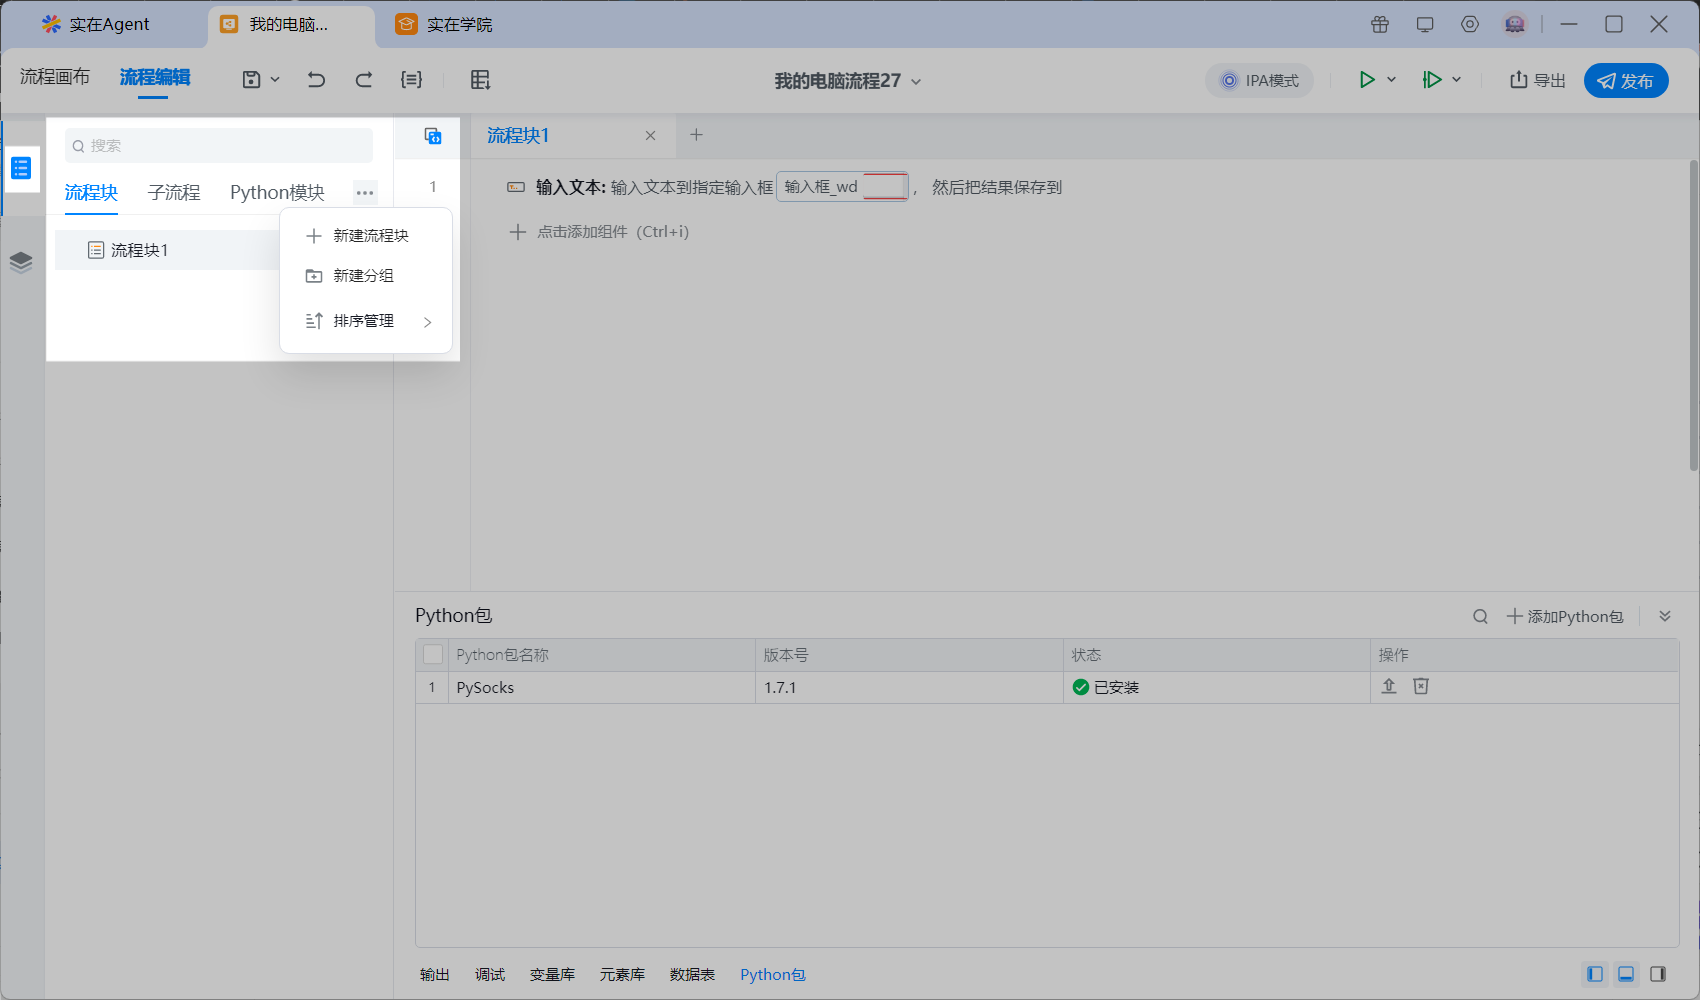Open the debug options dropdown arrow
This screenshot has width=1700, height=1000.
click(x=1457, y=80)
